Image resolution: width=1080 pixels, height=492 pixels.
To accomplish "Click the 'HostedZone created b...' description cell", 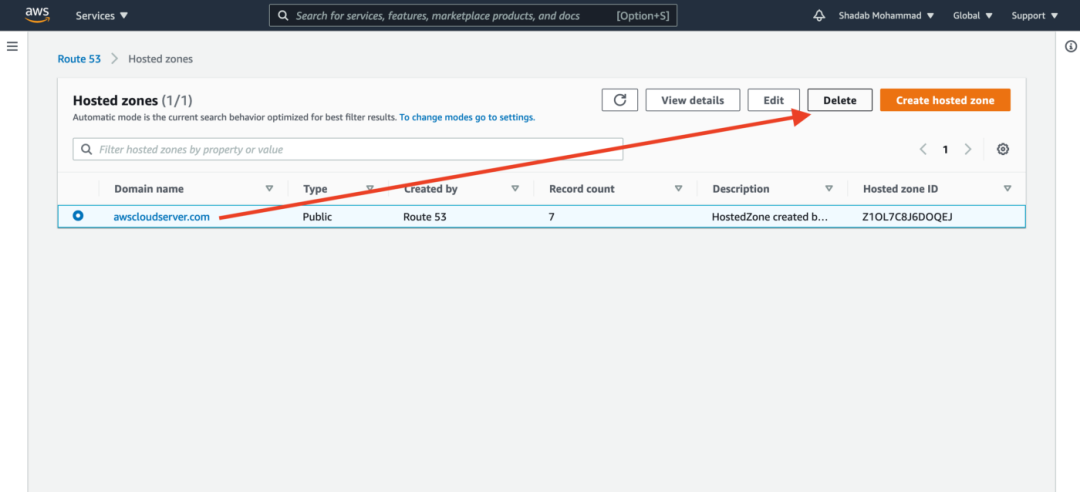I will tap(770, 216).
